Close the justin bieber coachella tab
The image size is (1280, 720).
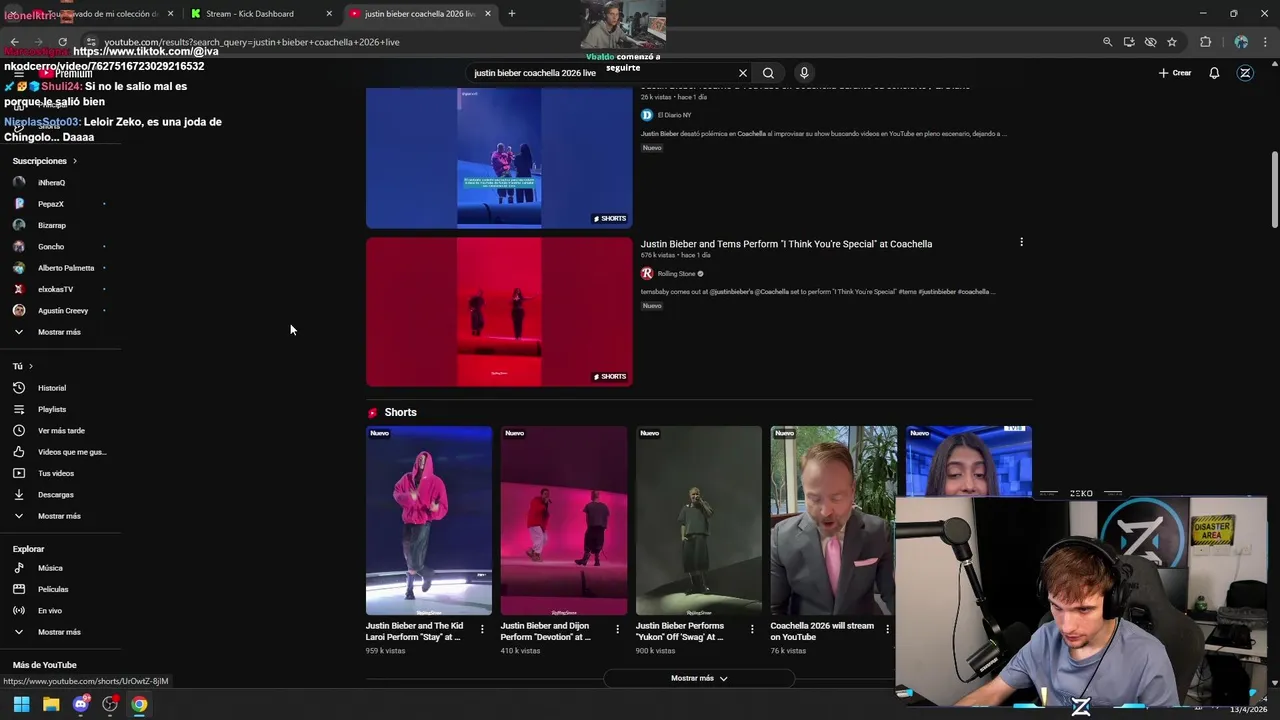coord(488,14)
